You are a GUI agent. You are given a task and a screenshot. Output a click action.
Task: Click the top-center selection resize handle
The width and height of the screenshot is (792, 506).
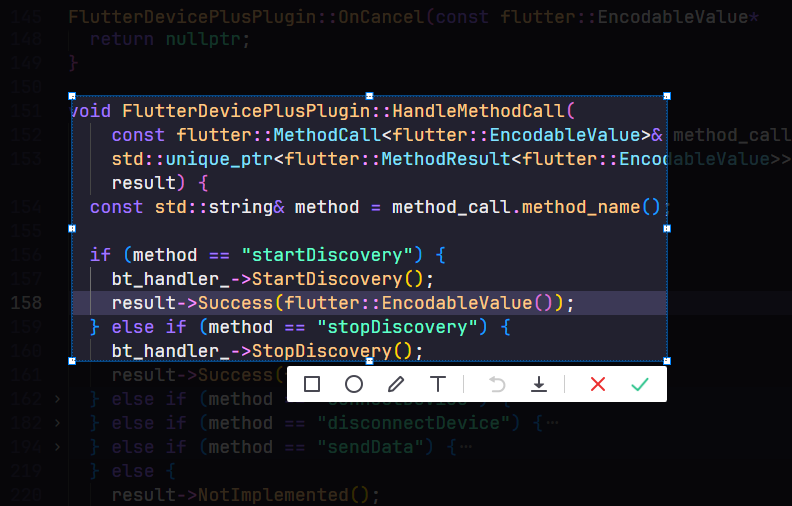(x=369, y=96)
